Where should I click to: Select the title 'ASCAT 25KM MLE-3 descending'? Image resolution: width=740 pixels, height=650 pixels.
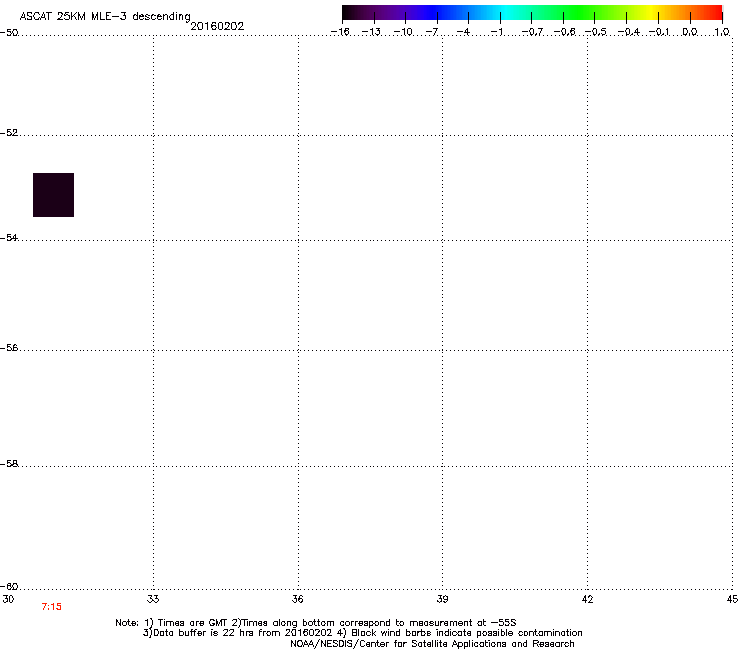click(105, 17)
